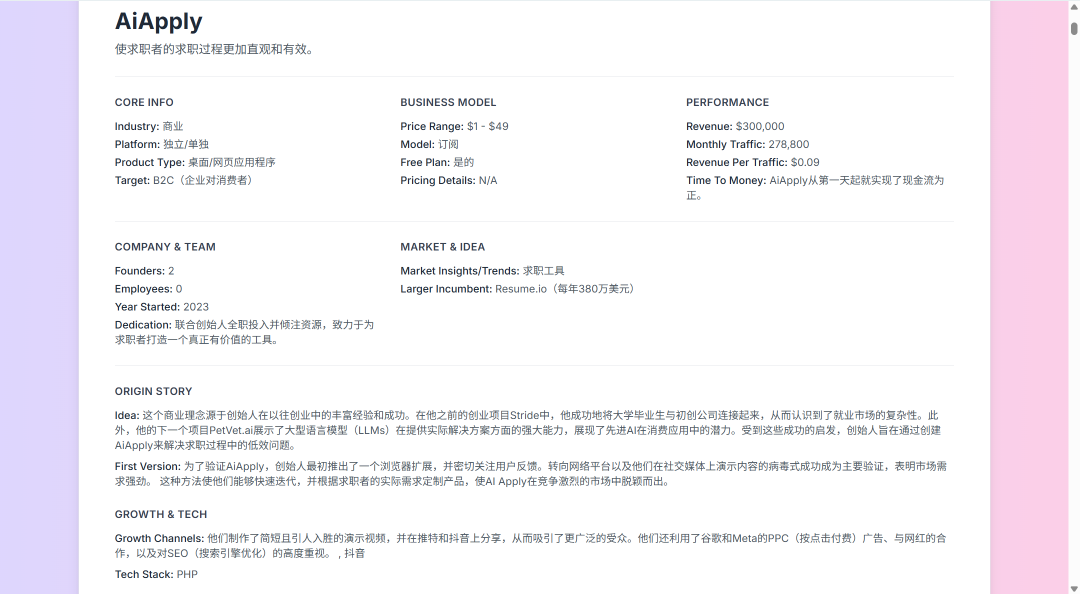
Task: Click the Revenue Per Traffic: $0.09 line
Action: (753, 162)
